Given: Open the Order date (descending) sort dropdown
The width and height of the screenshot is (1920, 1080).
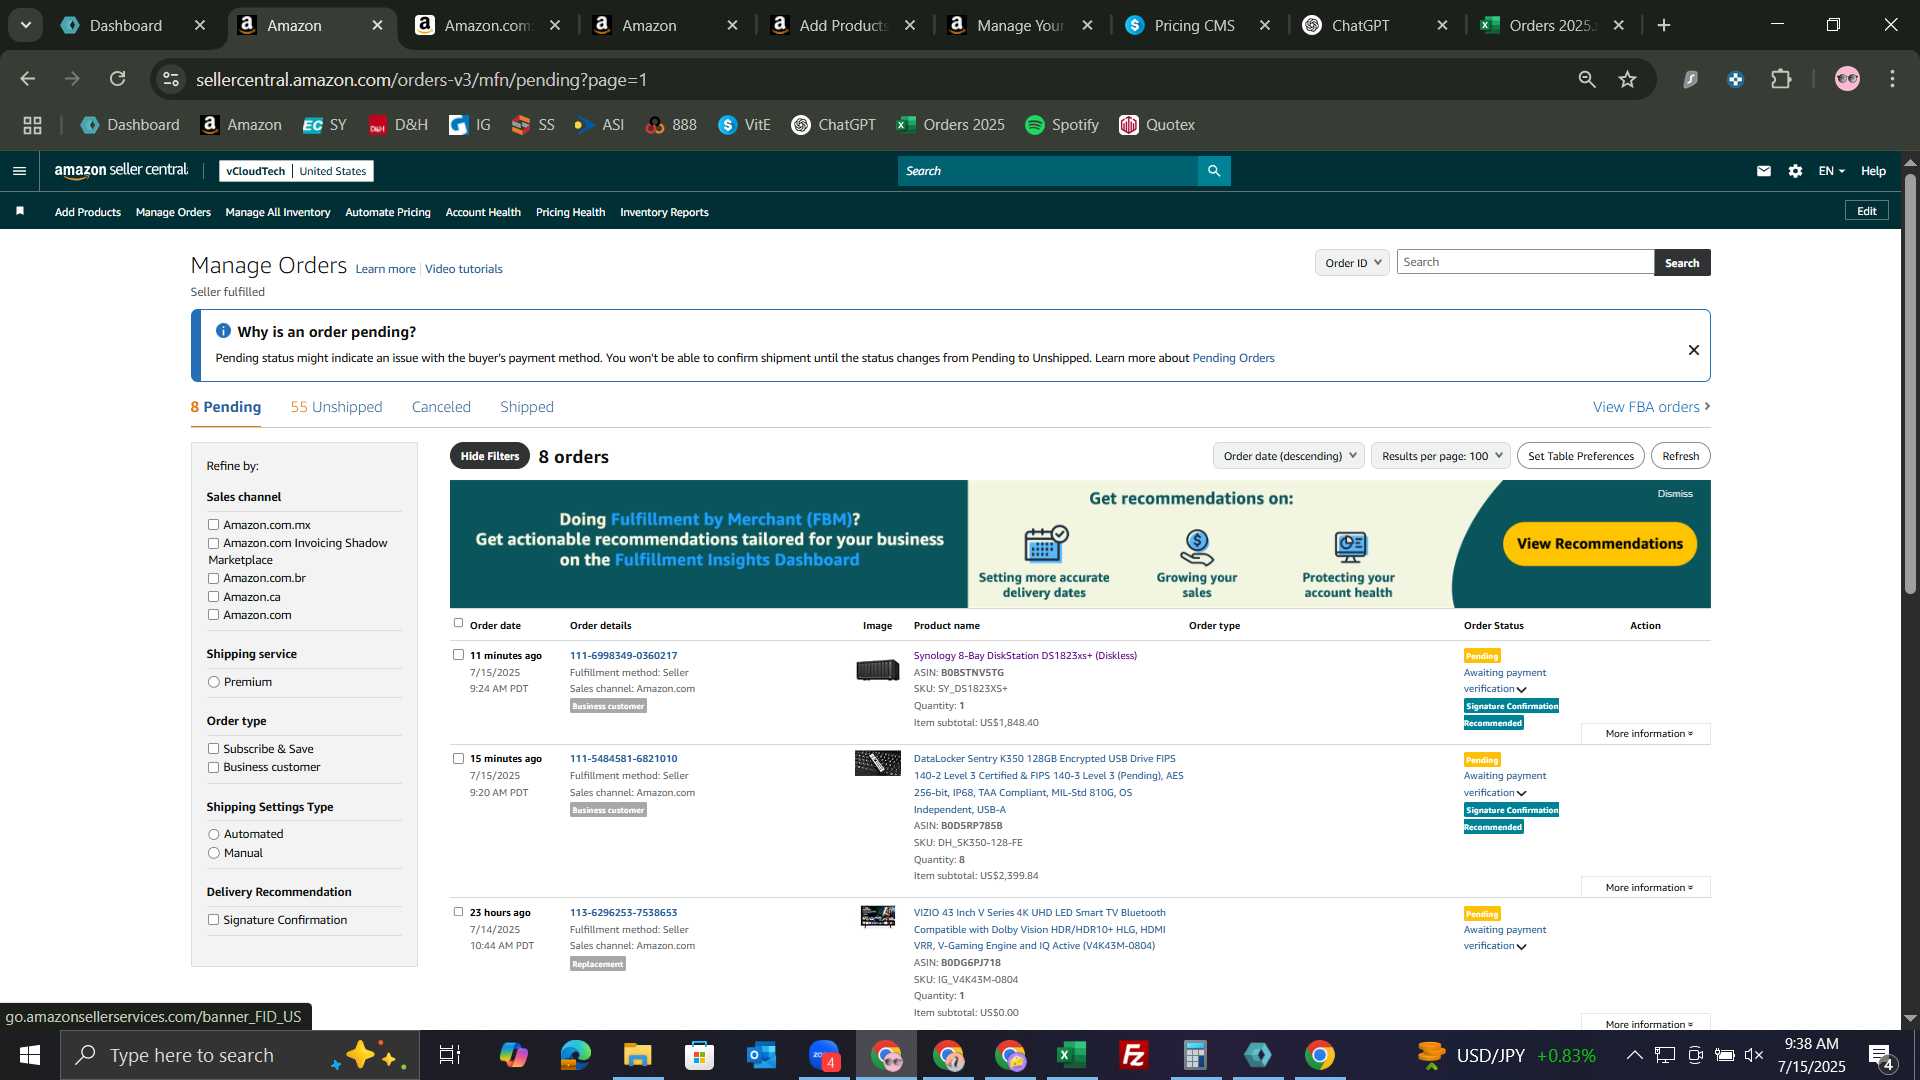Looking at the screenshot, I should (1289, 456).
